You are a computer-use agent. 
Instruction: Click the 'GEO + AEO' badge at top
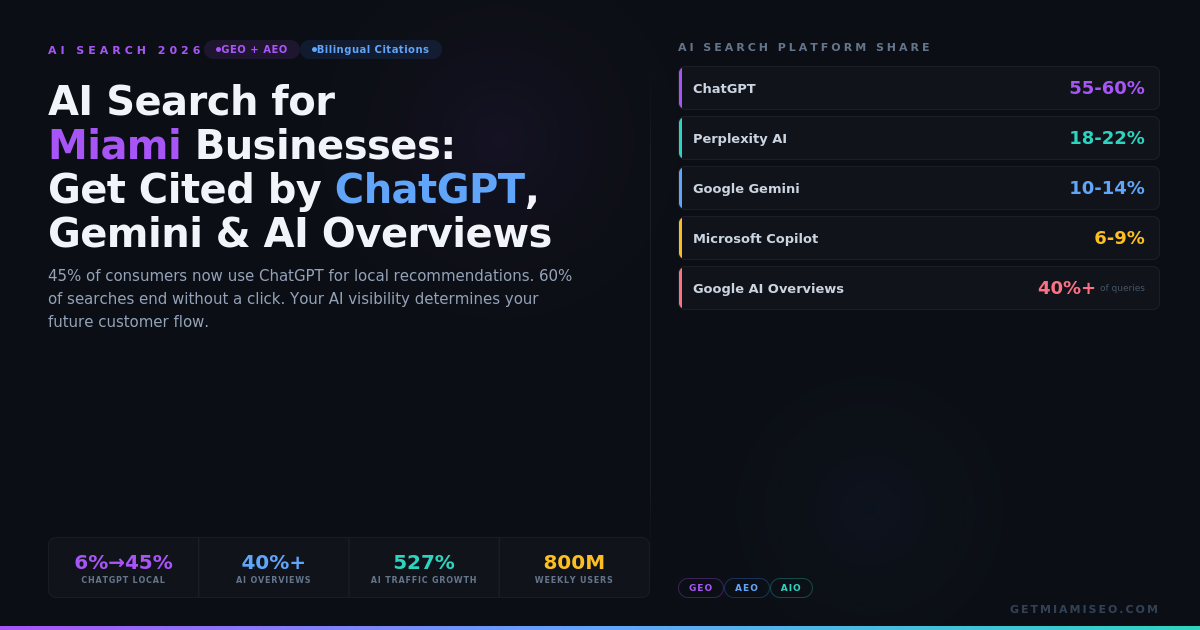(252, 50)
